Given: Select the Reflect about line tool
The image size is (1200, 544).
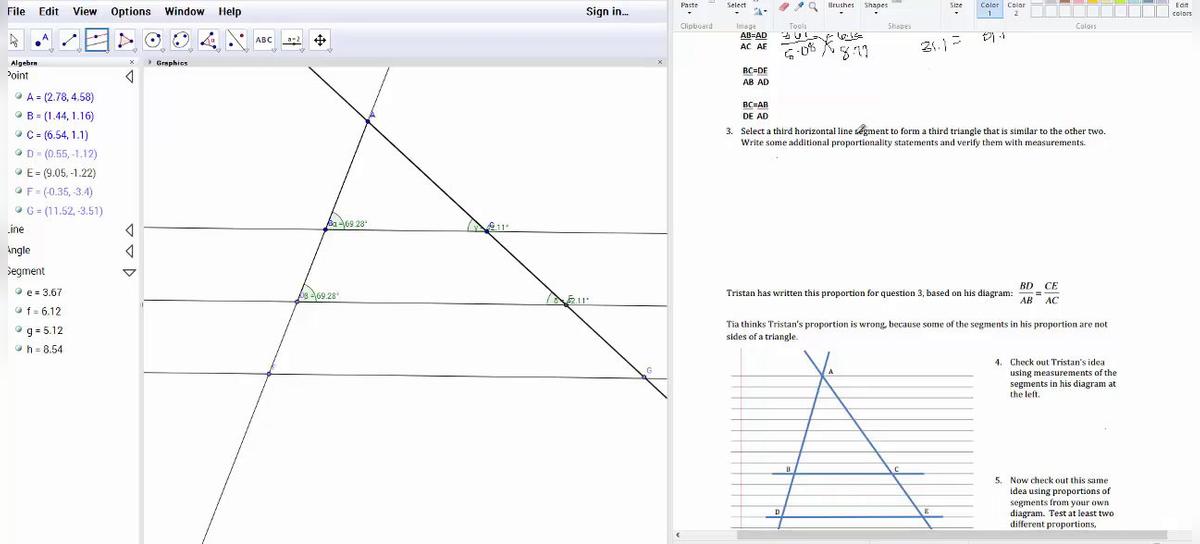Looking at the screenshot, I should tap(237, 40).
